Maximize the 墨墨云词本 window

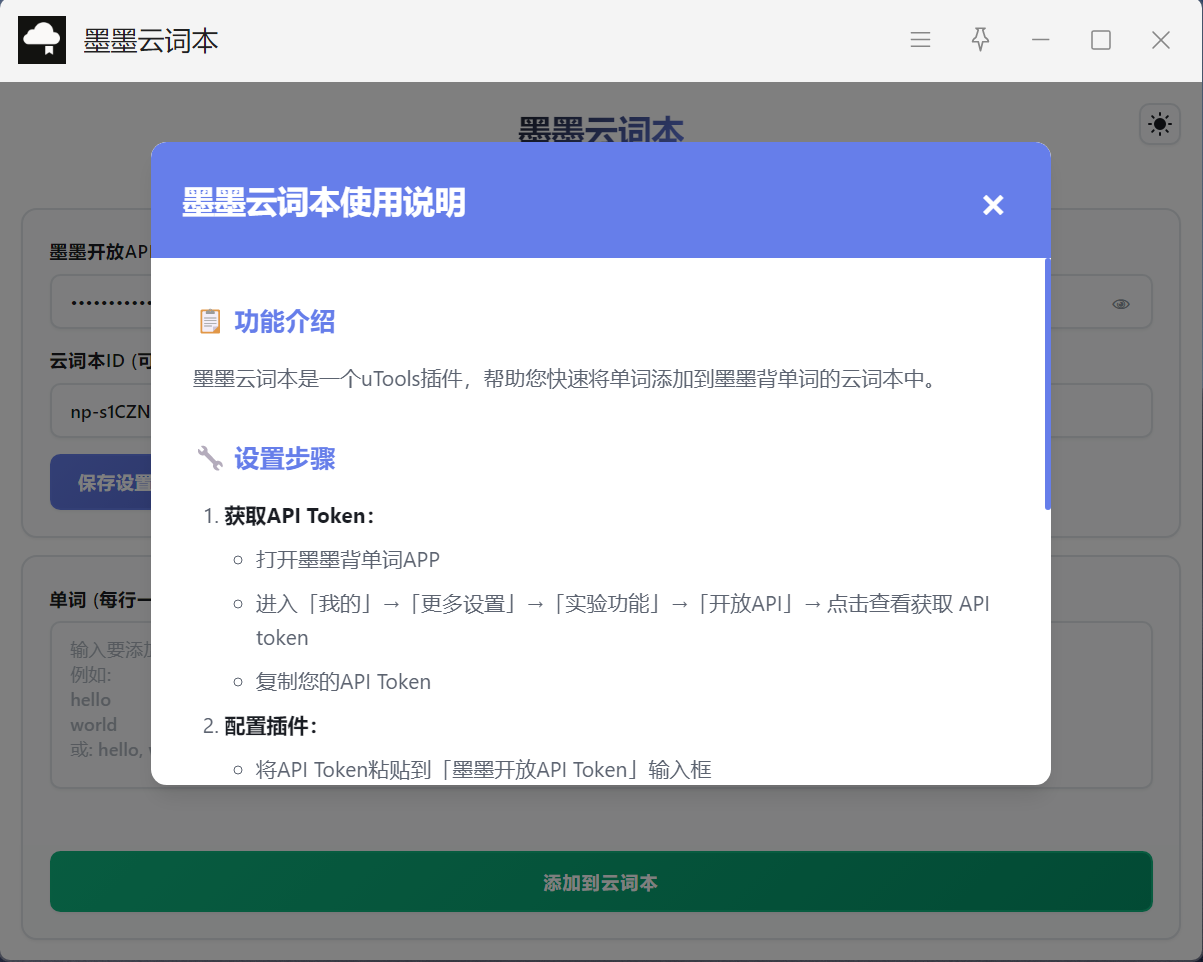[x=1101, y=40]
